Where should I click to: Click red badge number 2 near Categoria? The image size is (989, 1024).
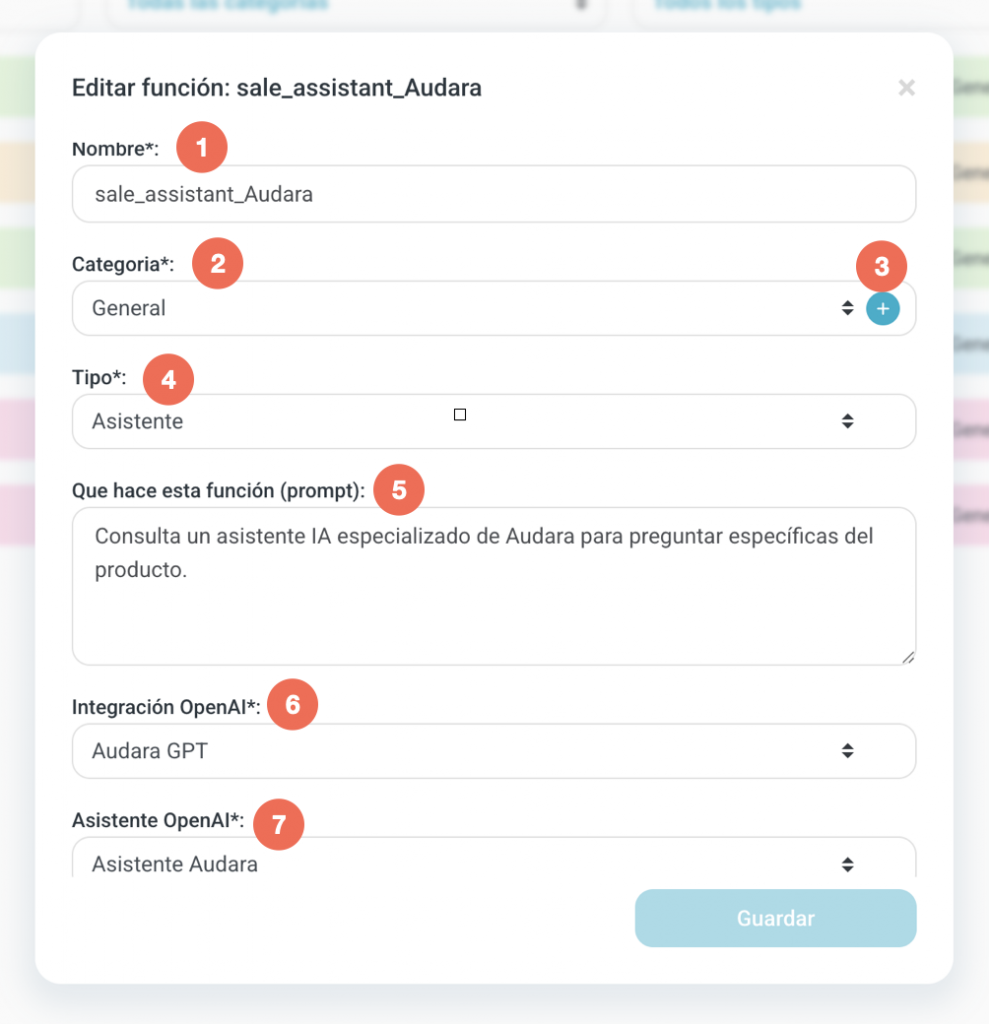tap(218, 264)
